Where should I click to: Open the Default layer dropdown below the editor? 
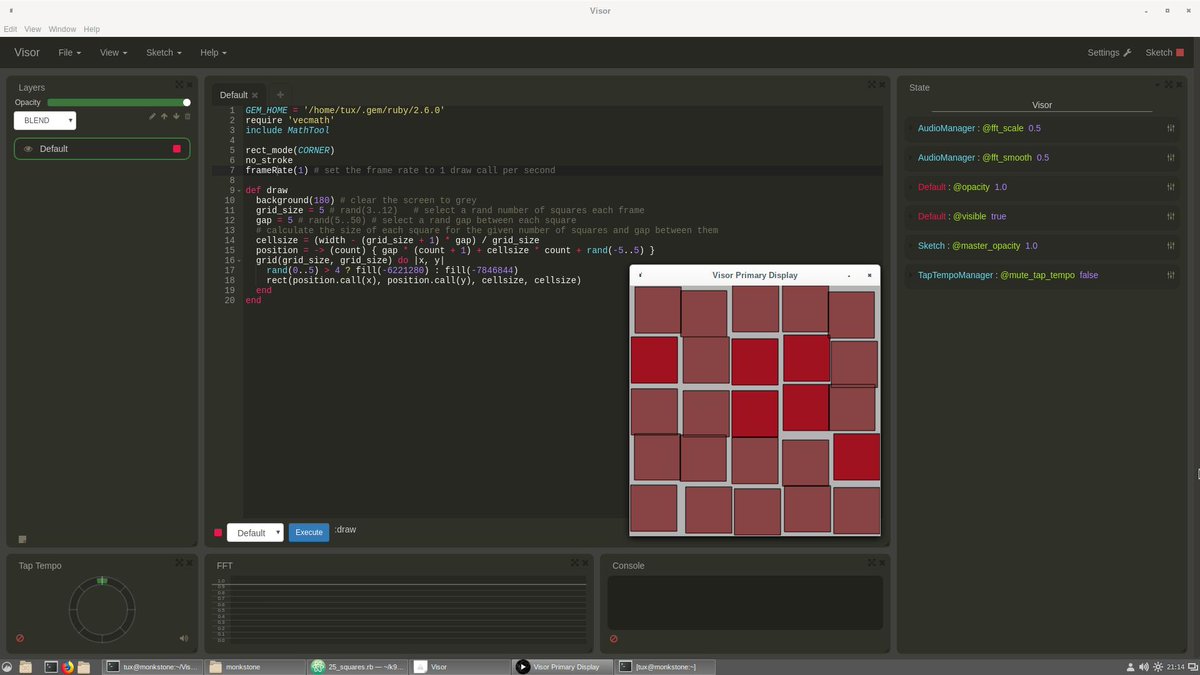(255, 533)
